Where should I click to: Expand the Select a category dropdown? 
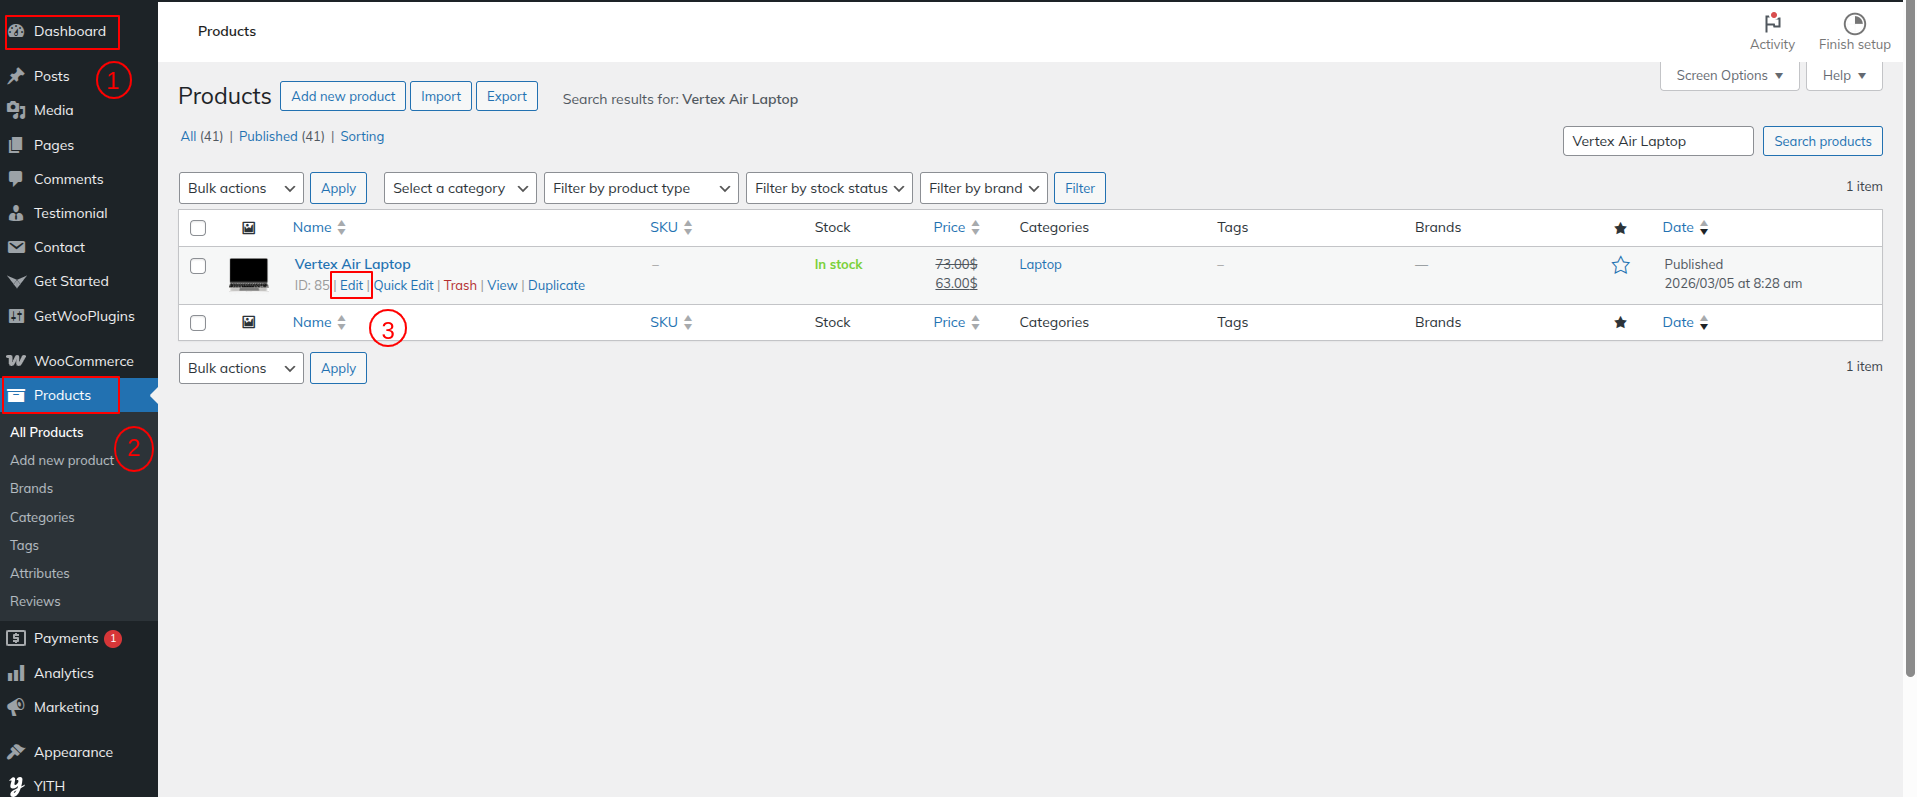[x=460, y=188]
